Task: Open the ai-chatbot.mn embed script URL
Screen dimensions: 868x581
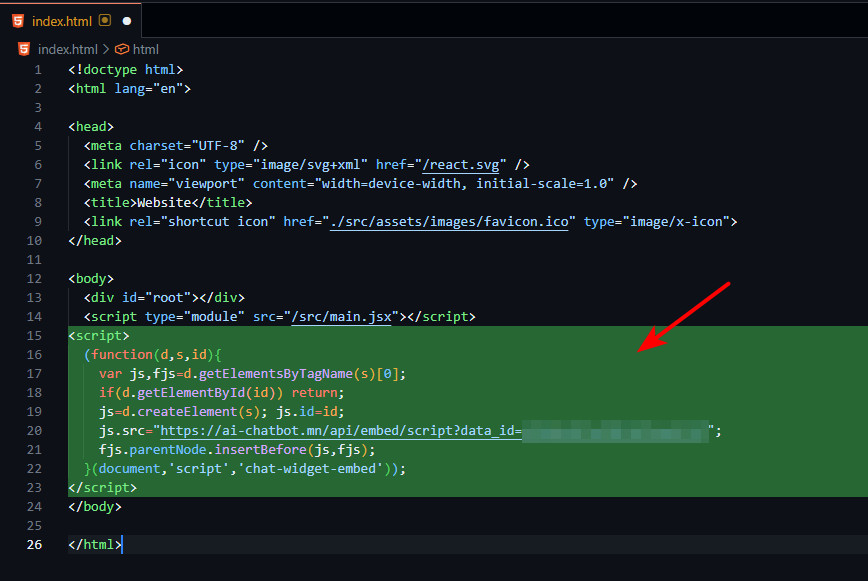Action: coord(340,430)
